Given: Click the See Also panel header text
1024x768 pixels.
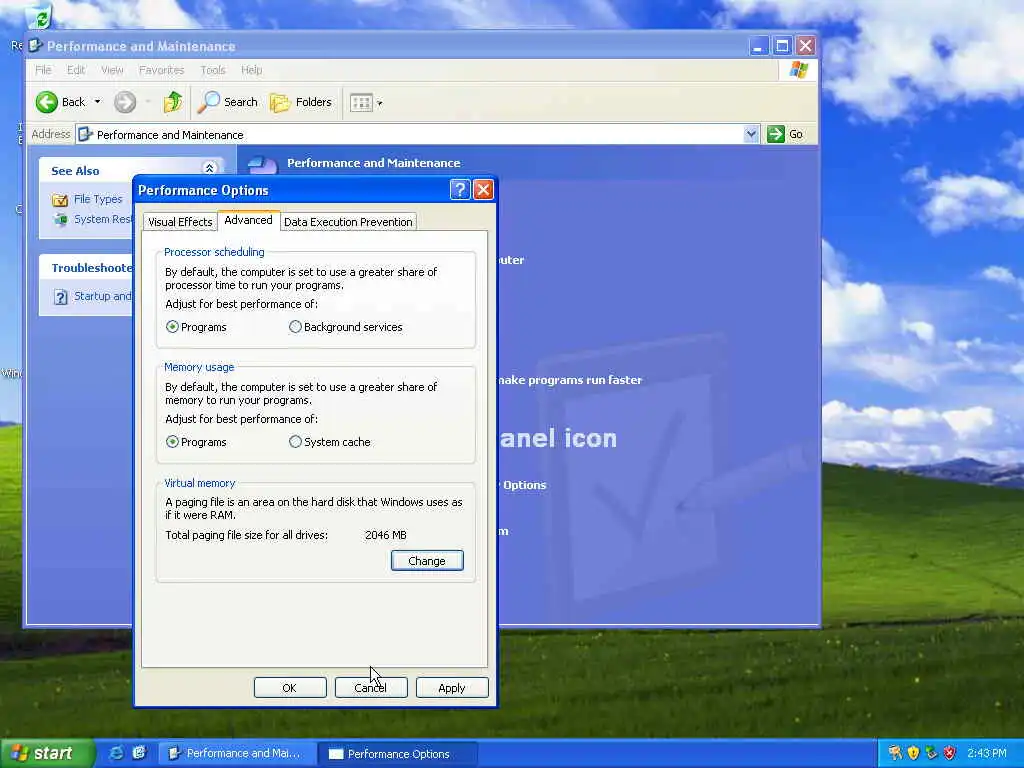Looking at the screenshot, I should pyautogui.click(x=75, y=171).
